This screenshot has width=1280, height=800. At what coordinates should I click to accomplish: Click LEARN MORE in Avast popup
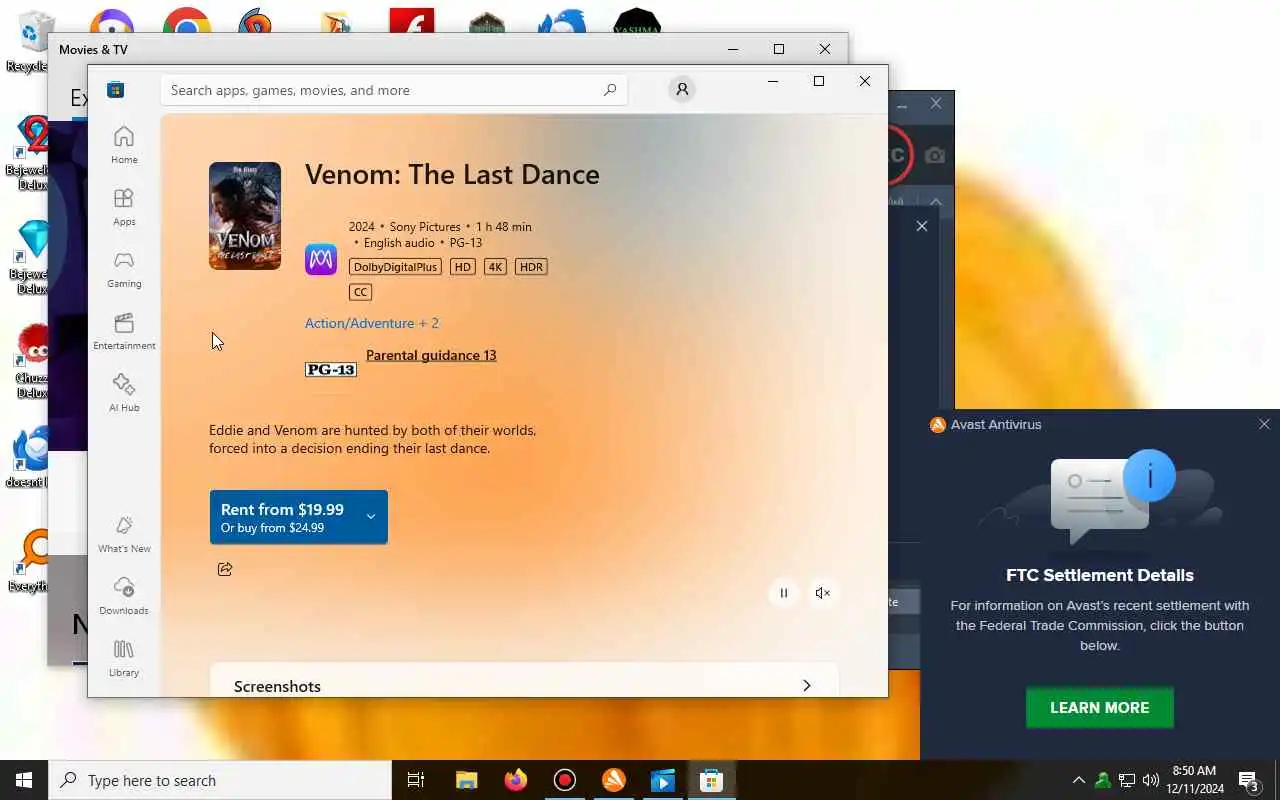click(1100, 707)
